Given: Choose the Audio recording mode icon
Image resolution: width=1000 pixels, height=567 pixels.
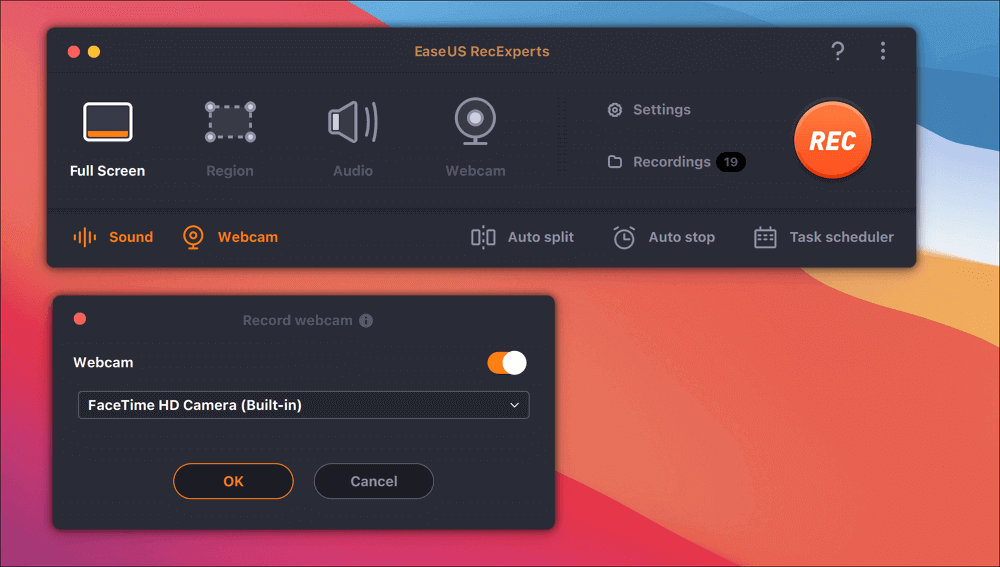Looking at the screenshot, I should click(353, 123).
